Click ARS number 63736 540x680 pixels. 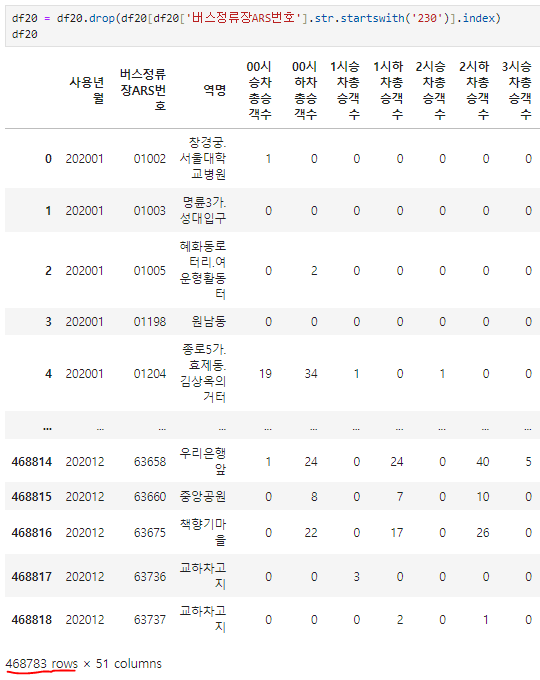[150, 577]
